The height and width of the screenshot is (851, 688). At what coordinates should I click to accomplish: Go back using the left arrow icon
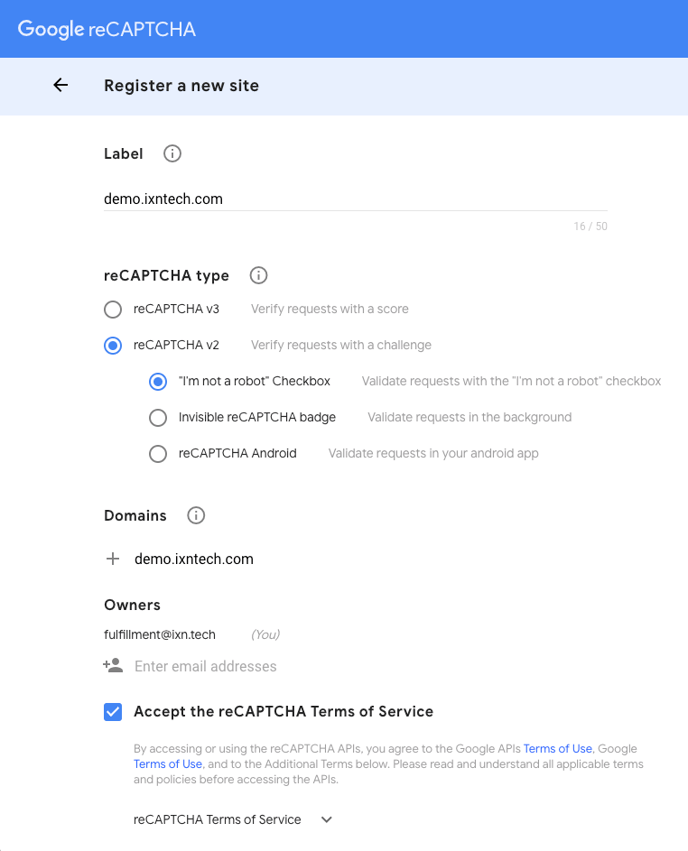(61, 85)
